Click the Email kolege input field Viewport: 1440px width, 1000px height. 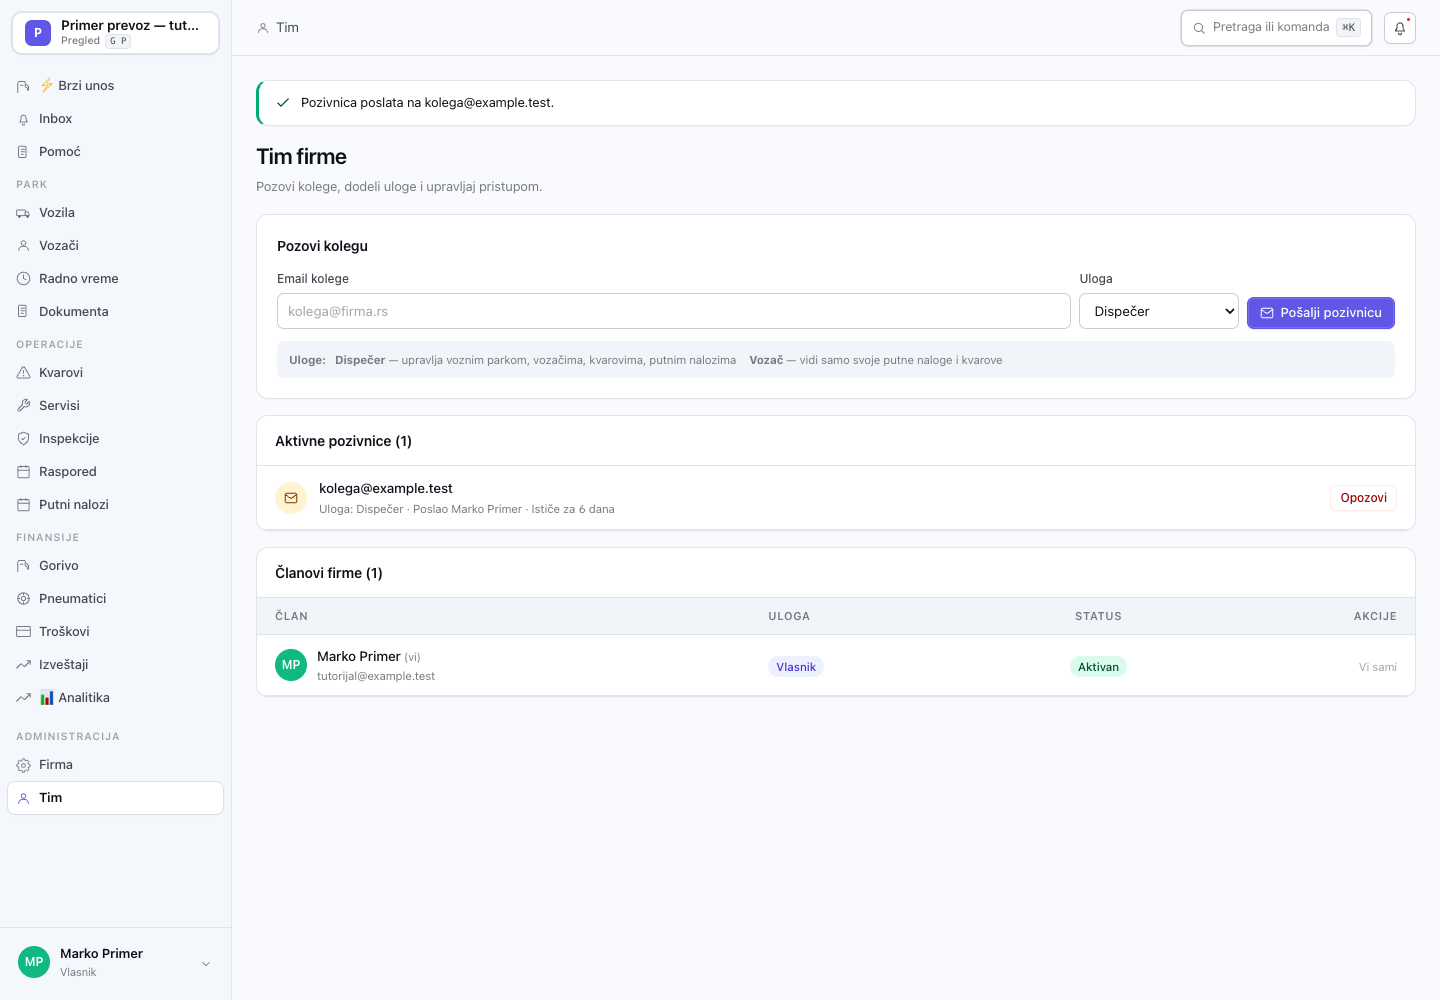674,311
